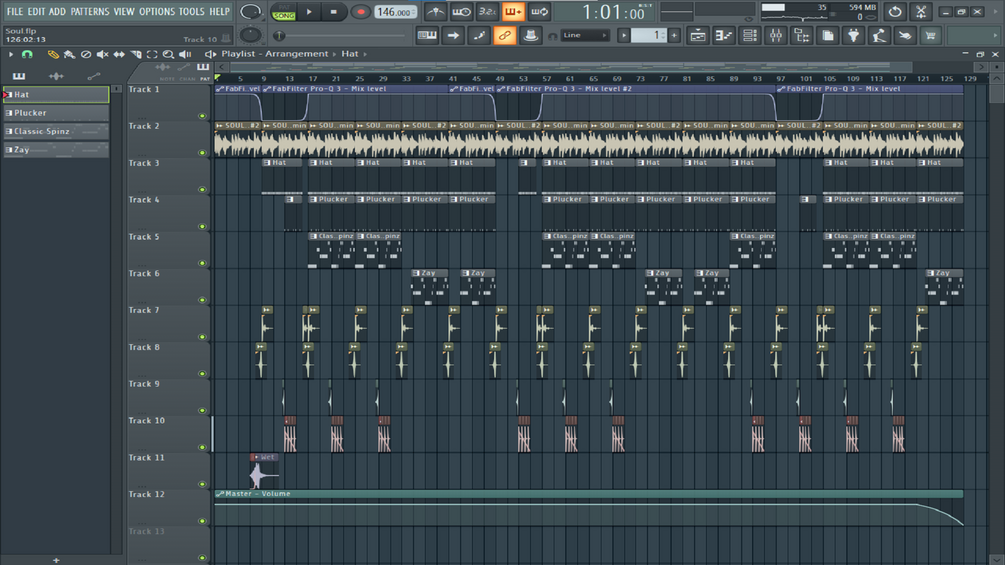Open the Piano roll view icon
Image resolution: width=1005 pixels, height=565 pixels.
(x=724, y=36)
